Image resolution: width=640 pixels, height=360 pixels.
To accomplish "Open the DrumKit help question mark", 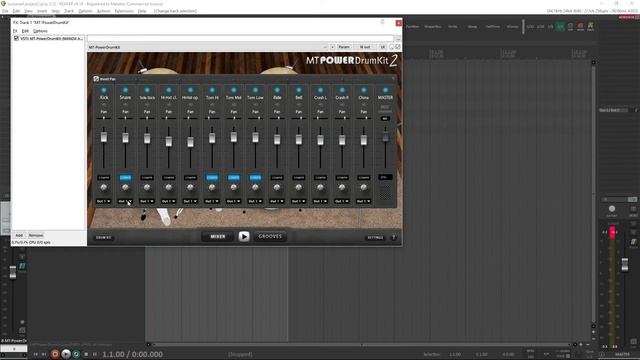I will pos(393,237).
